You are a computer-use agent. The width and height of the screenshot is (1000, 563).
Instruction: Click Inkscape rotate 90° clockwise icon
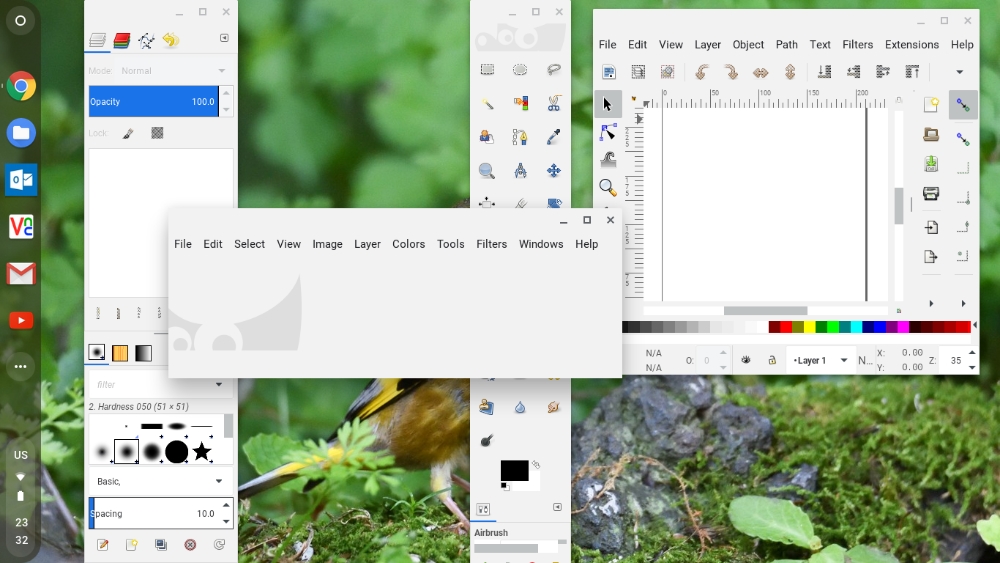point(732,72)
